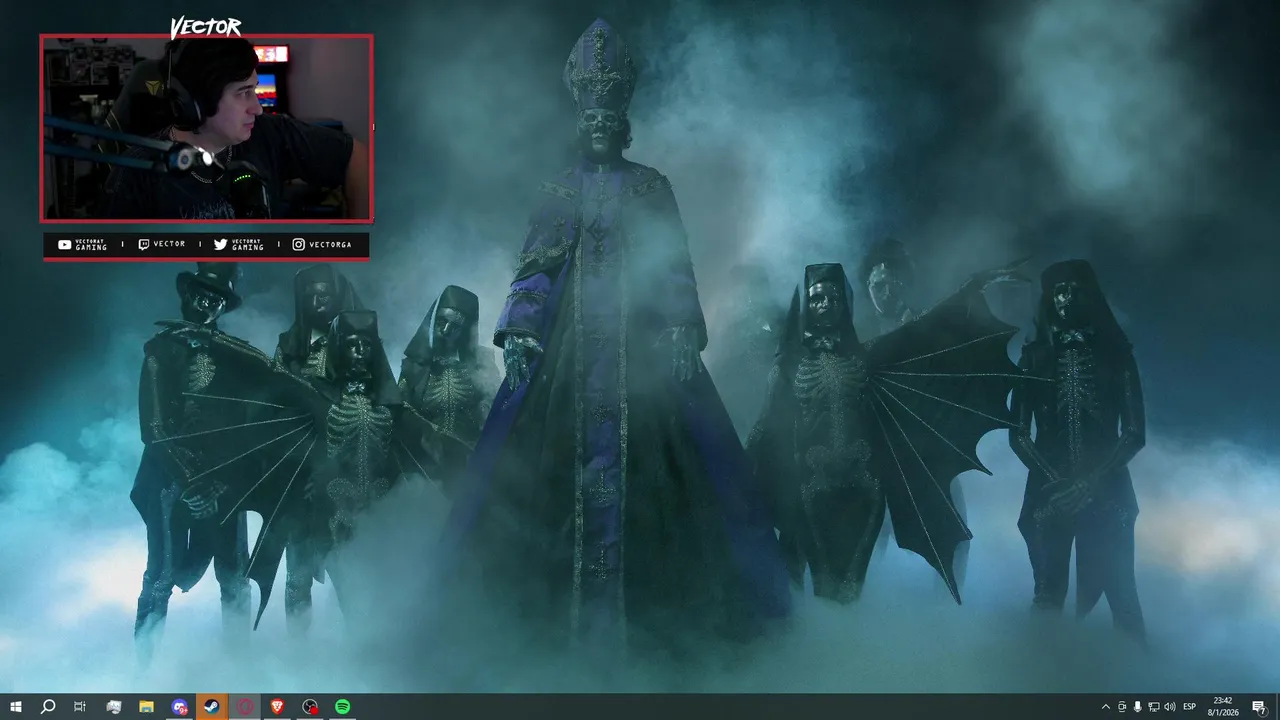Open Spotify from the taskbar
Image resolution: width=1280 pixels, height=720 pixels.
coord(342,706)
